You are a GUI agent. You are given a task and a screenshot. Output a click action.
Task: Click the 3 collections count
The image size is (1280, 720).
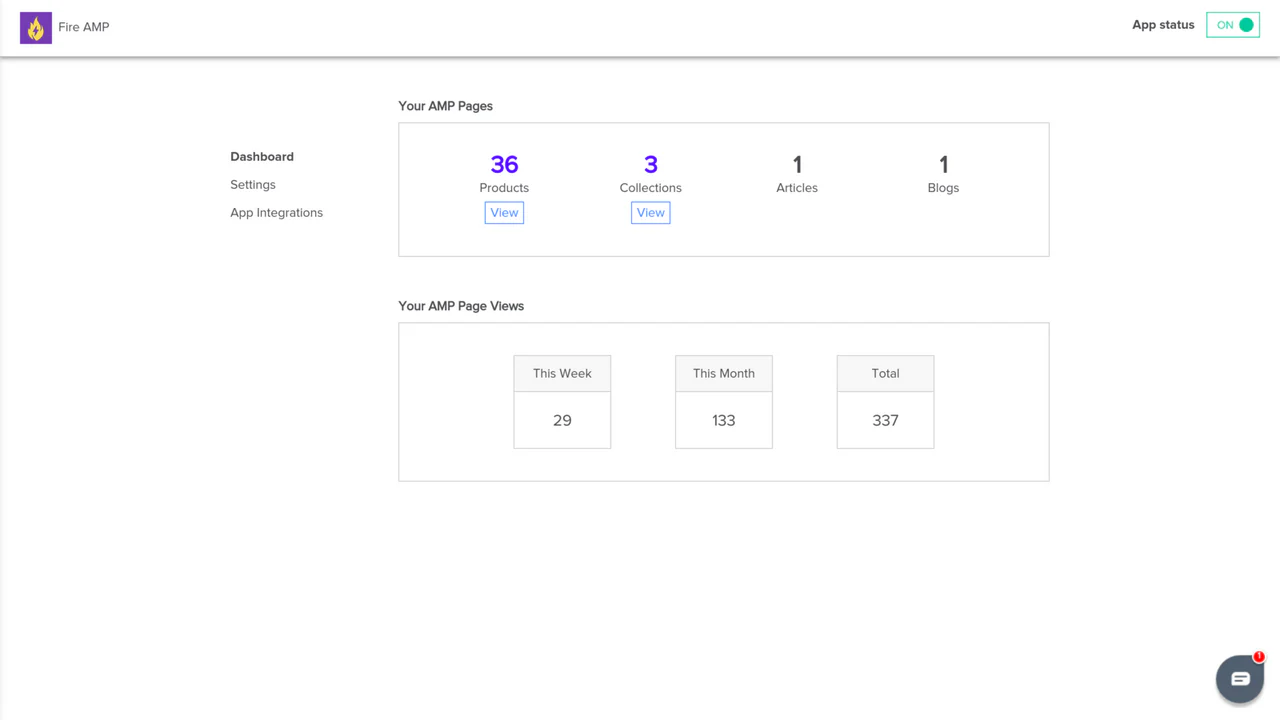[x=650, y=164]
